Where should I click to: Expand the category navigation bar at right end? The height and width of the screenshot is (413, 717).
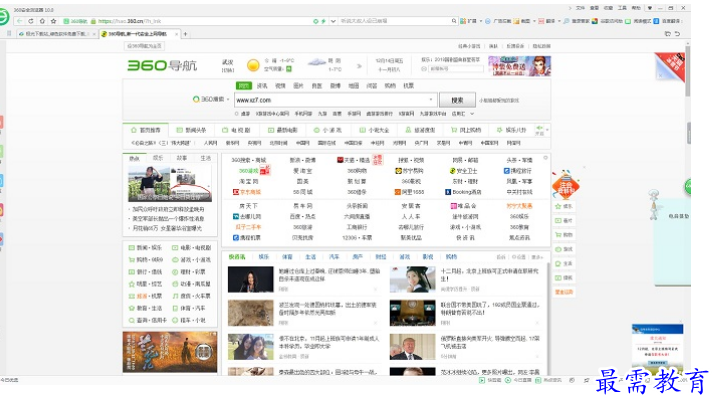tap(547, 130)
